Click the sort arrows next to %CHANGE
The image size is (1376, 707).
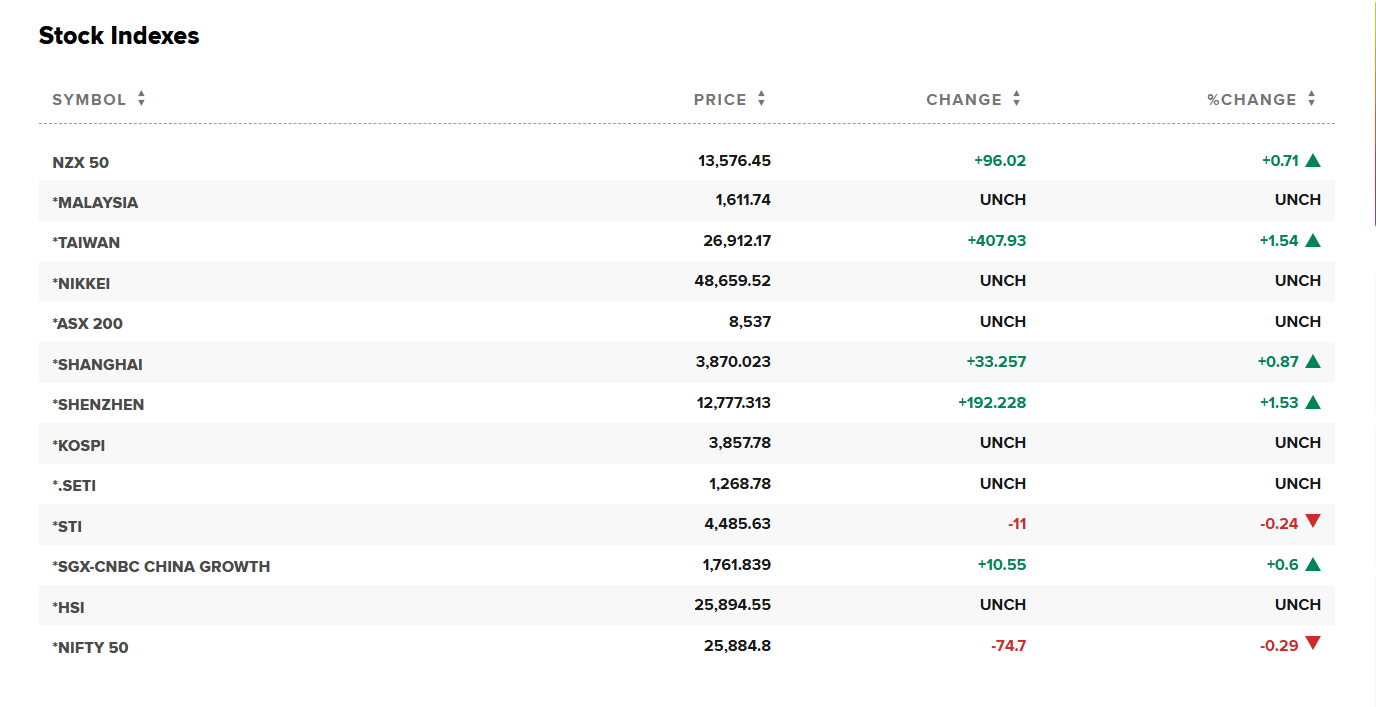point(1311,99)
